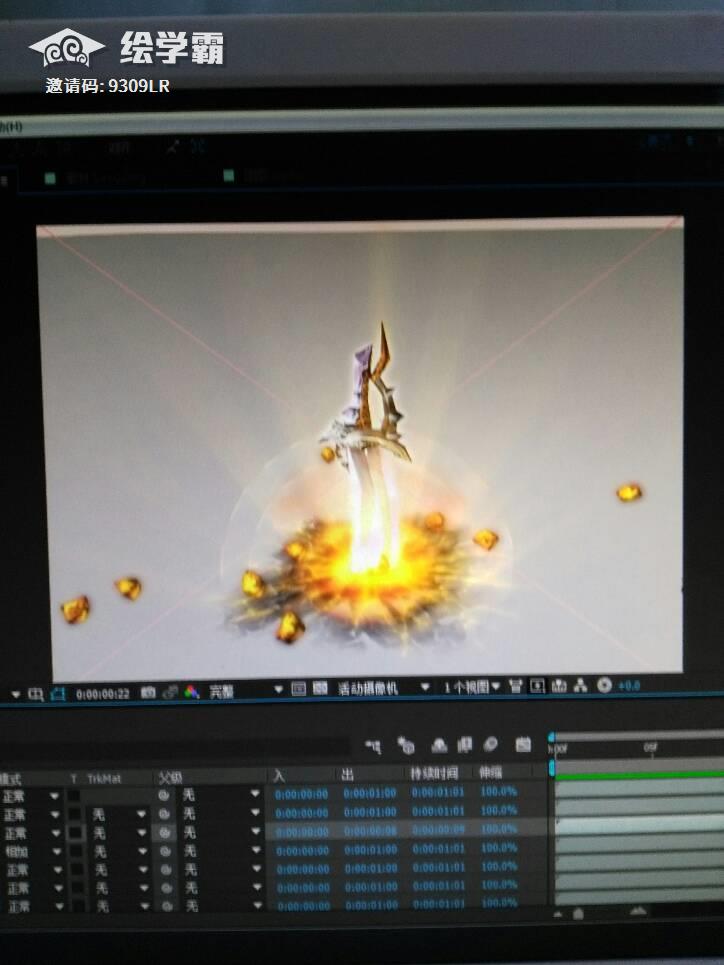Click the TrkMat column header
Screen dimensions: 724x965
[103, 779]
